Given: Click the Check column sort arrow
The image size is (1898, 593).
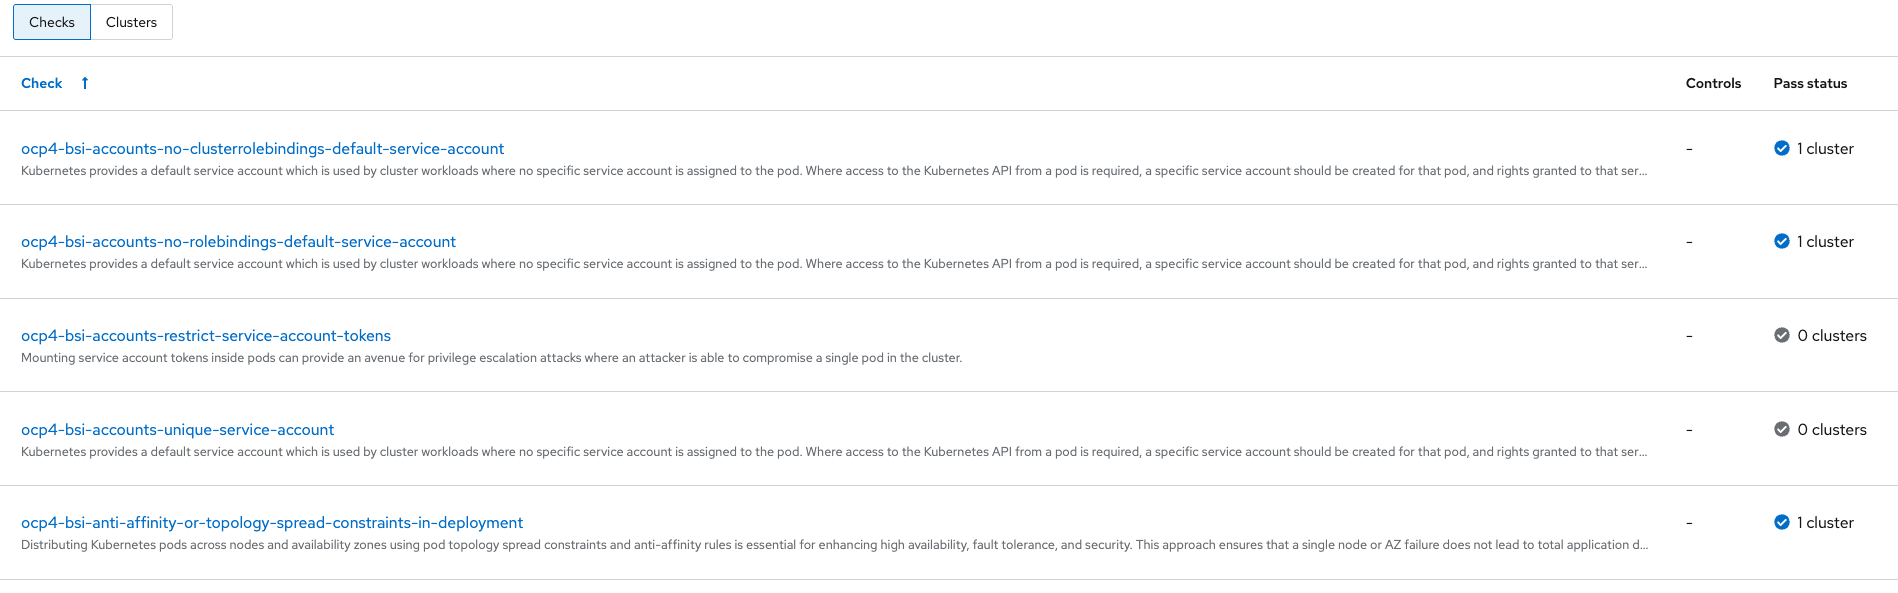Looking at the screenshot, I should pyautogui.click(x=85, y=83).
